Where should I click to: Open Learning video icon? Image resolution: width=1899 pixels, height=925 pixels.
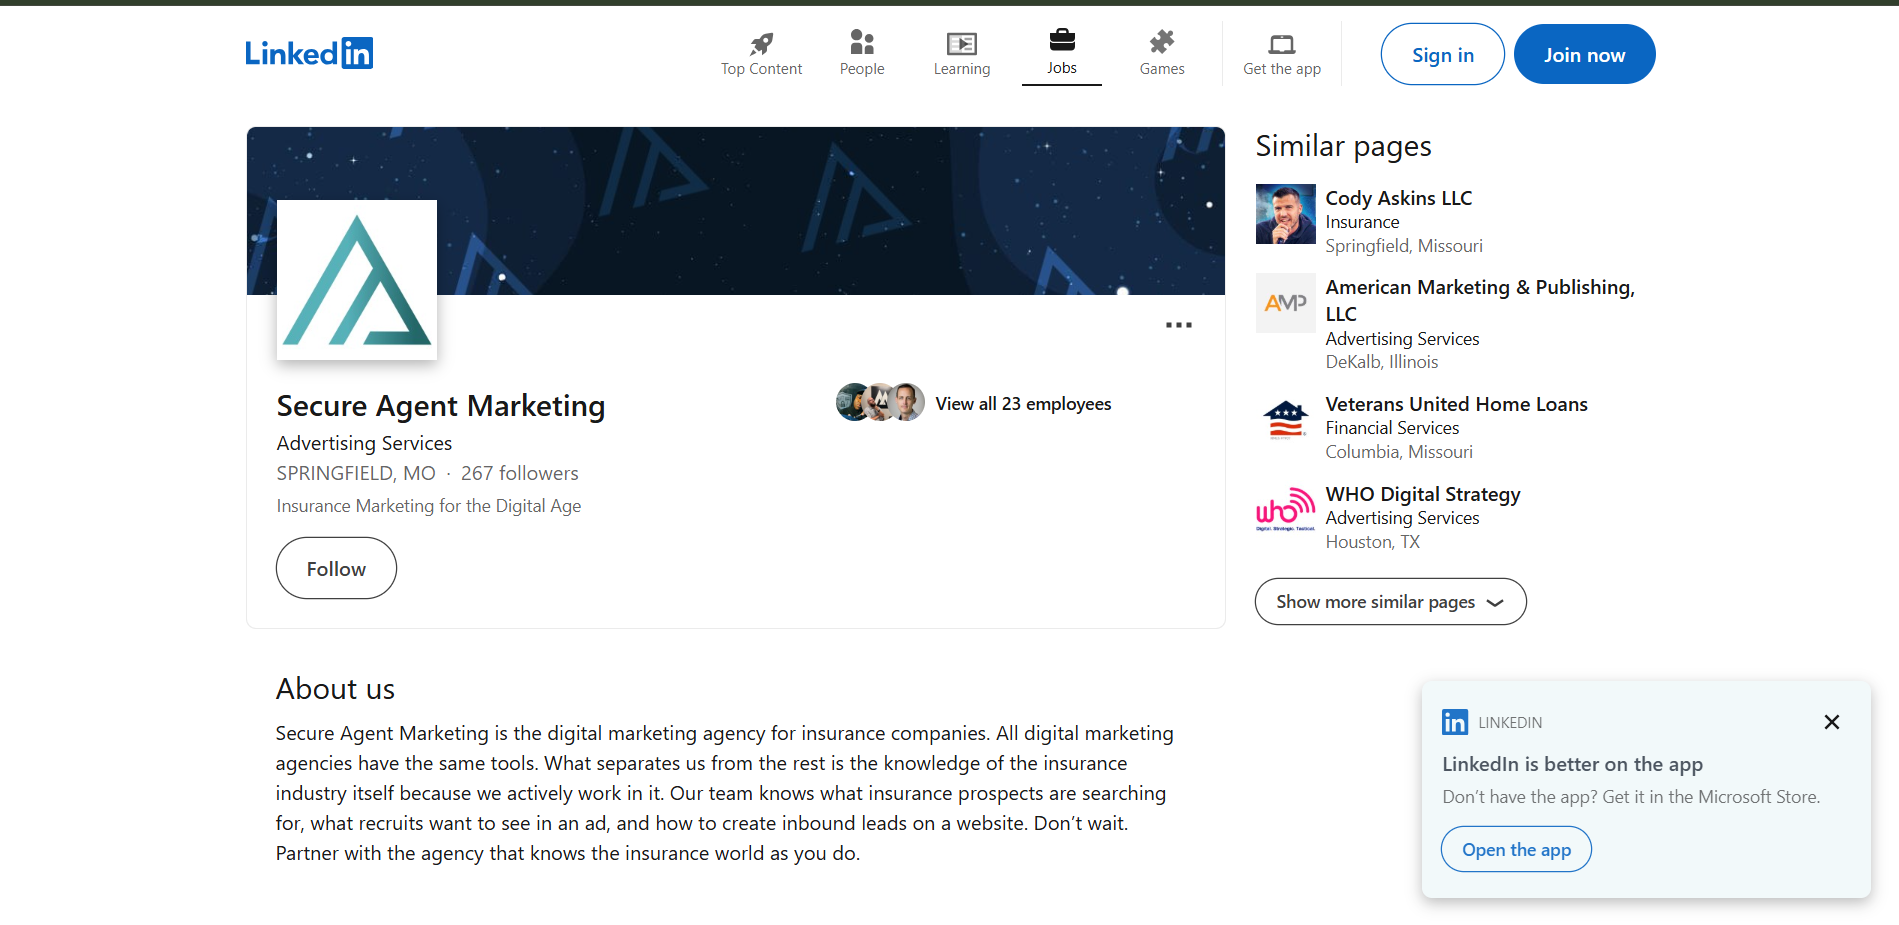[962, 43]
